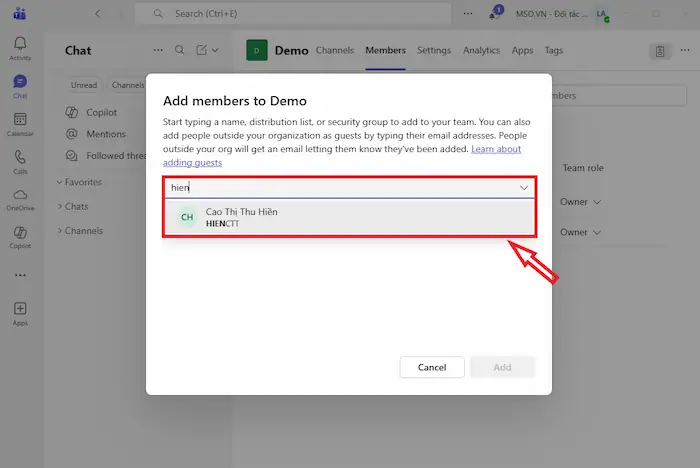The height and width of the screenshot is (468, 700).
Task: Select Cao Thi Thu Hiền suggestion
Action: point(350,217)
